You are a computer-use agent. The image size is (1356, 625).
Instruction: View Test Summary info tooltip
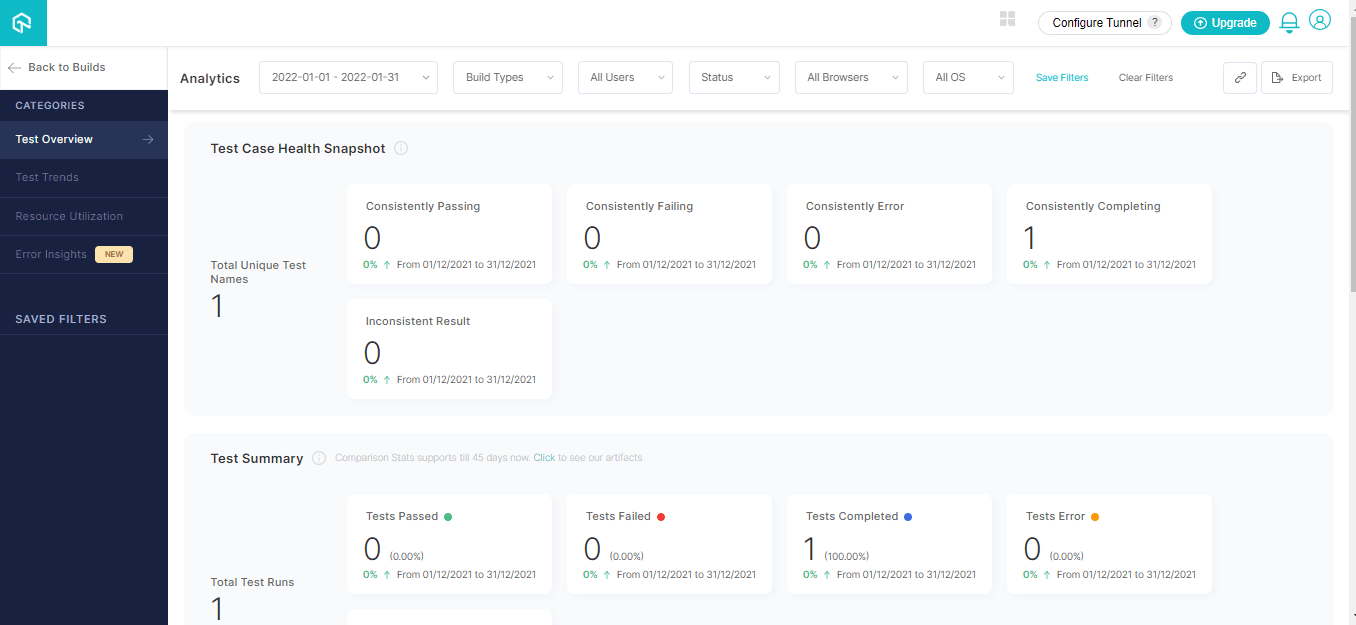coord(318,457)
